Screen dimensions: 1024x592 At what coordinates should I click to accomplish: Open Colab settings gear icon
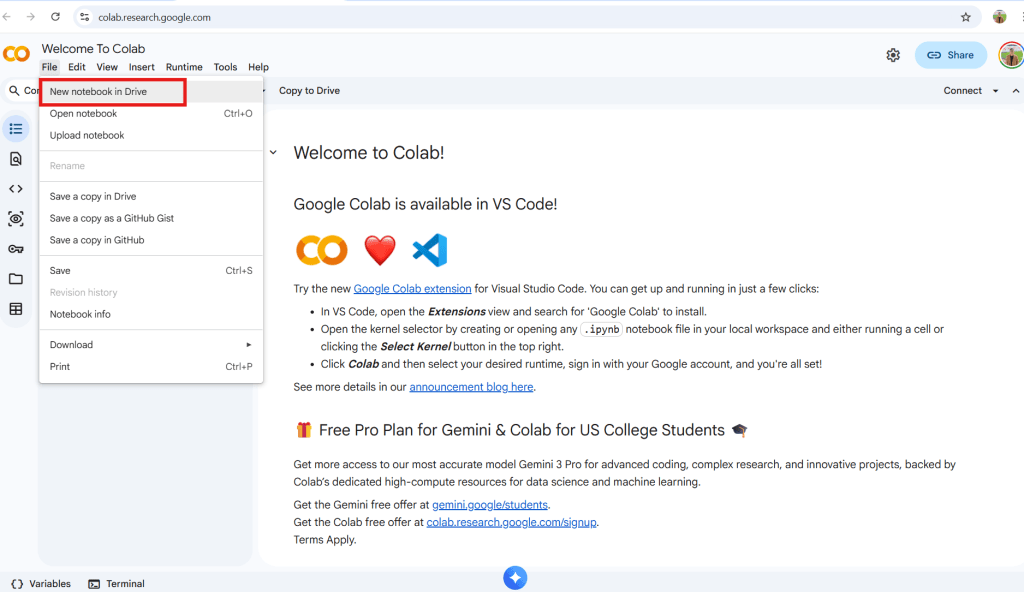(x=893, y=55)
